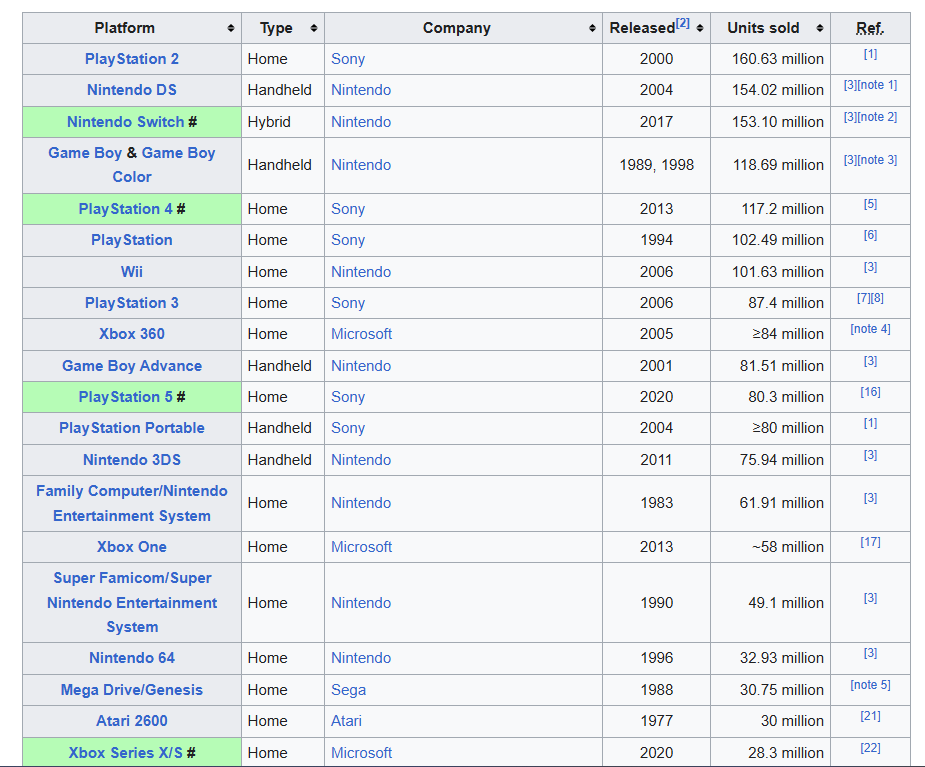The width and height of the screenshot is (925, 767).
Task: Open the PlayStation 2 platform link
Action: click(x=132, y=59)
